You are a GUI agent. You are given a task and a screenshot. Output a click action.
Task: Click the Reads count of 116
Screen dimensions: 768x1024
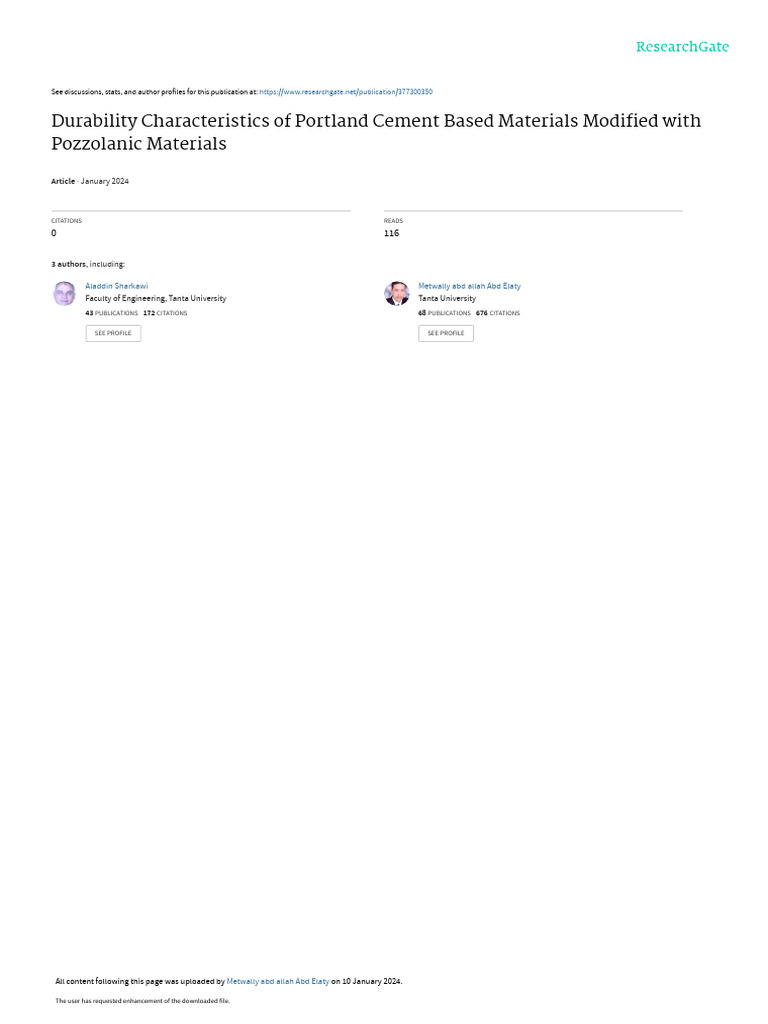tap(391, 233)
